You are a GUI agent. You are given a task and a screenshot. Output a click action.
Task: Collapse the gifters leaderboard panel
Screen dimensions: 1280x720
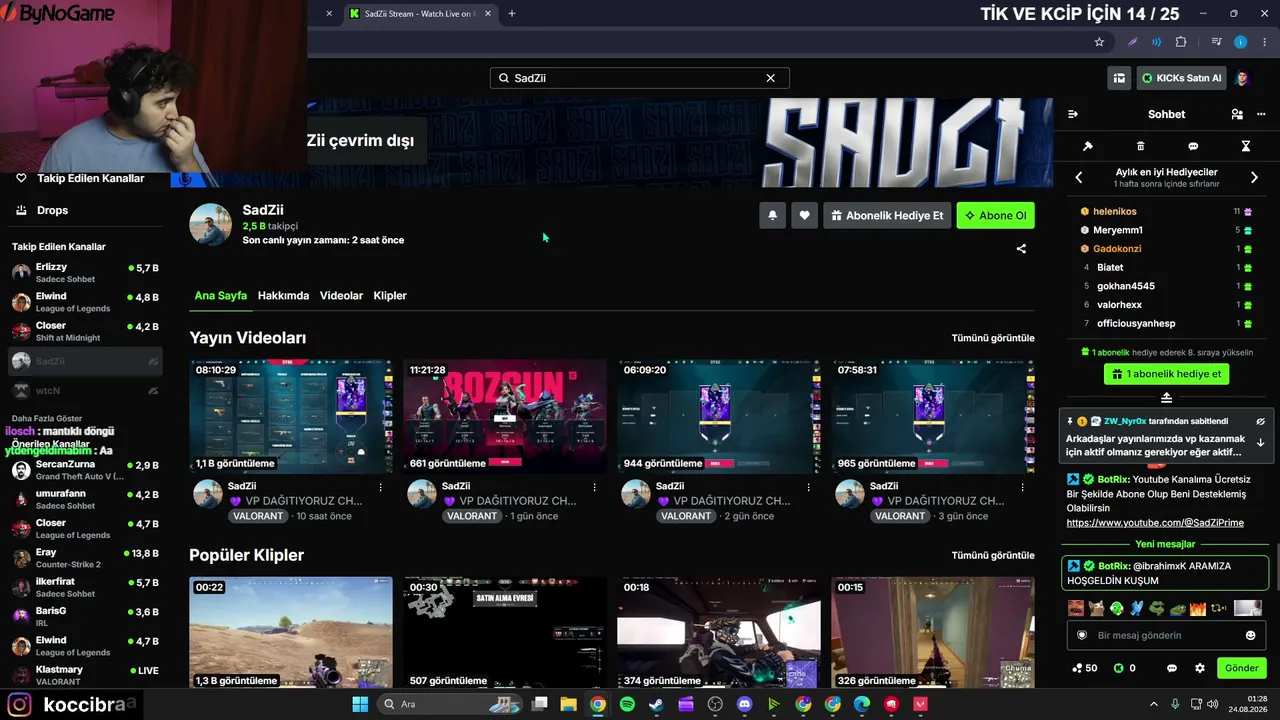[1166, 398]
